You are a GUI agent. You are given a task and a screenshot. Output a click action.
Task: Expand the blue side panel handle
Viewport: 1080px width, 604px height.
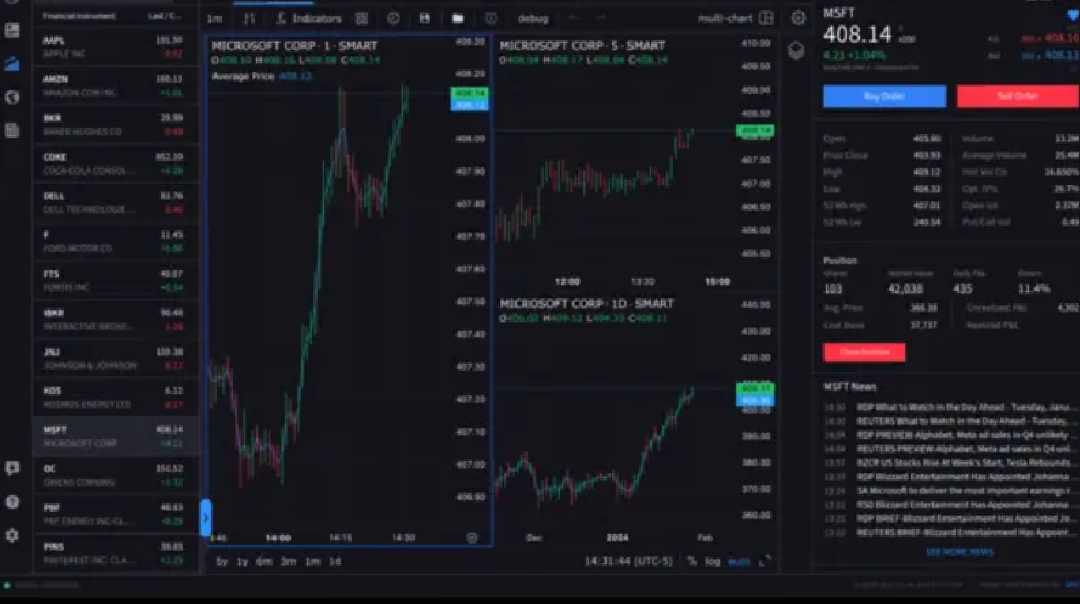click(205, 517)
